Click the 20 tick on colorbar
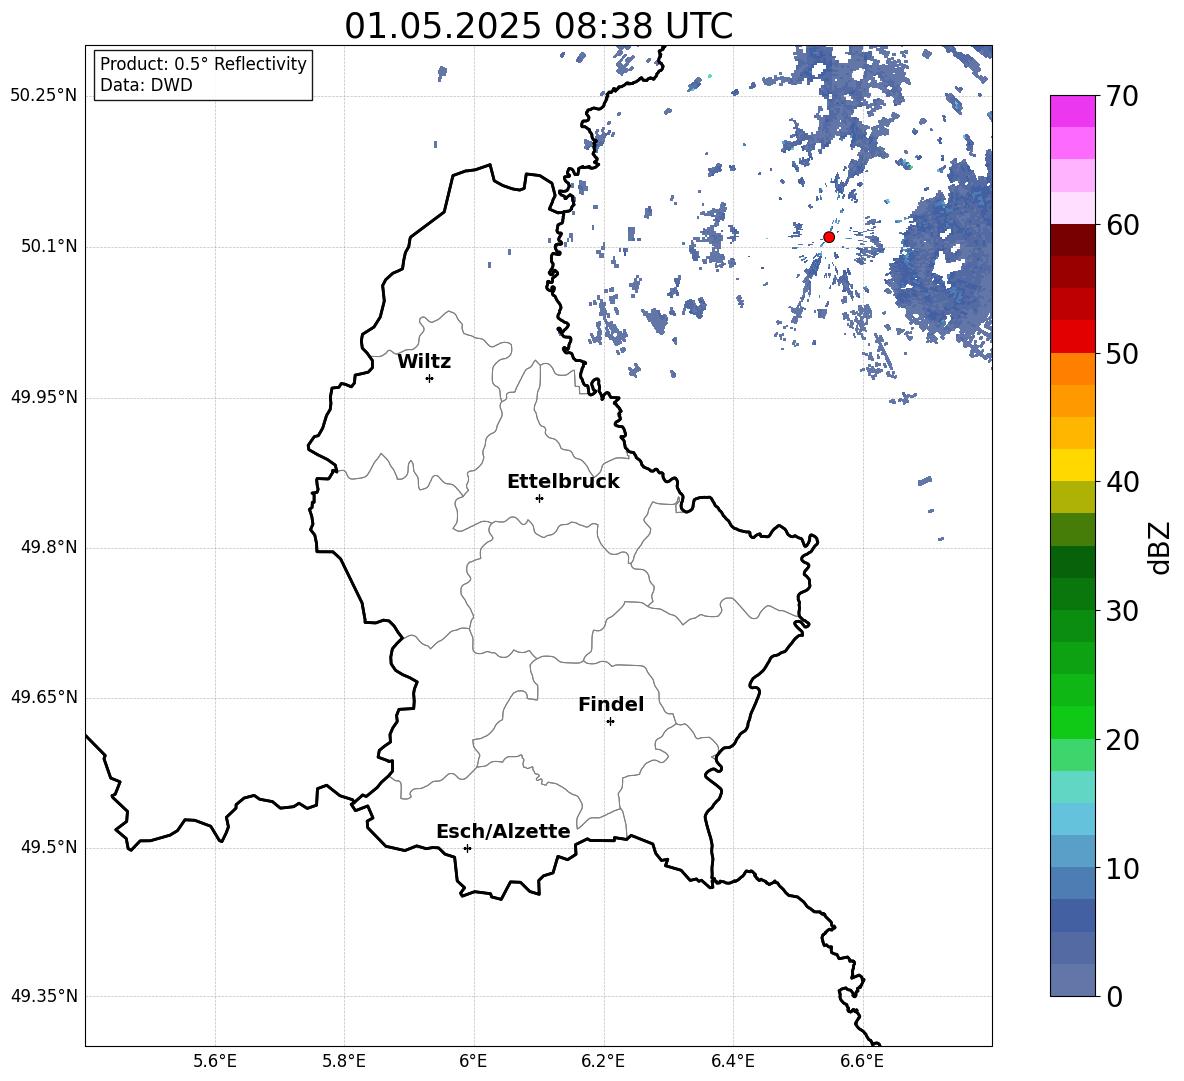Screen dimensions: 1184x1081 coord(1122,740)
